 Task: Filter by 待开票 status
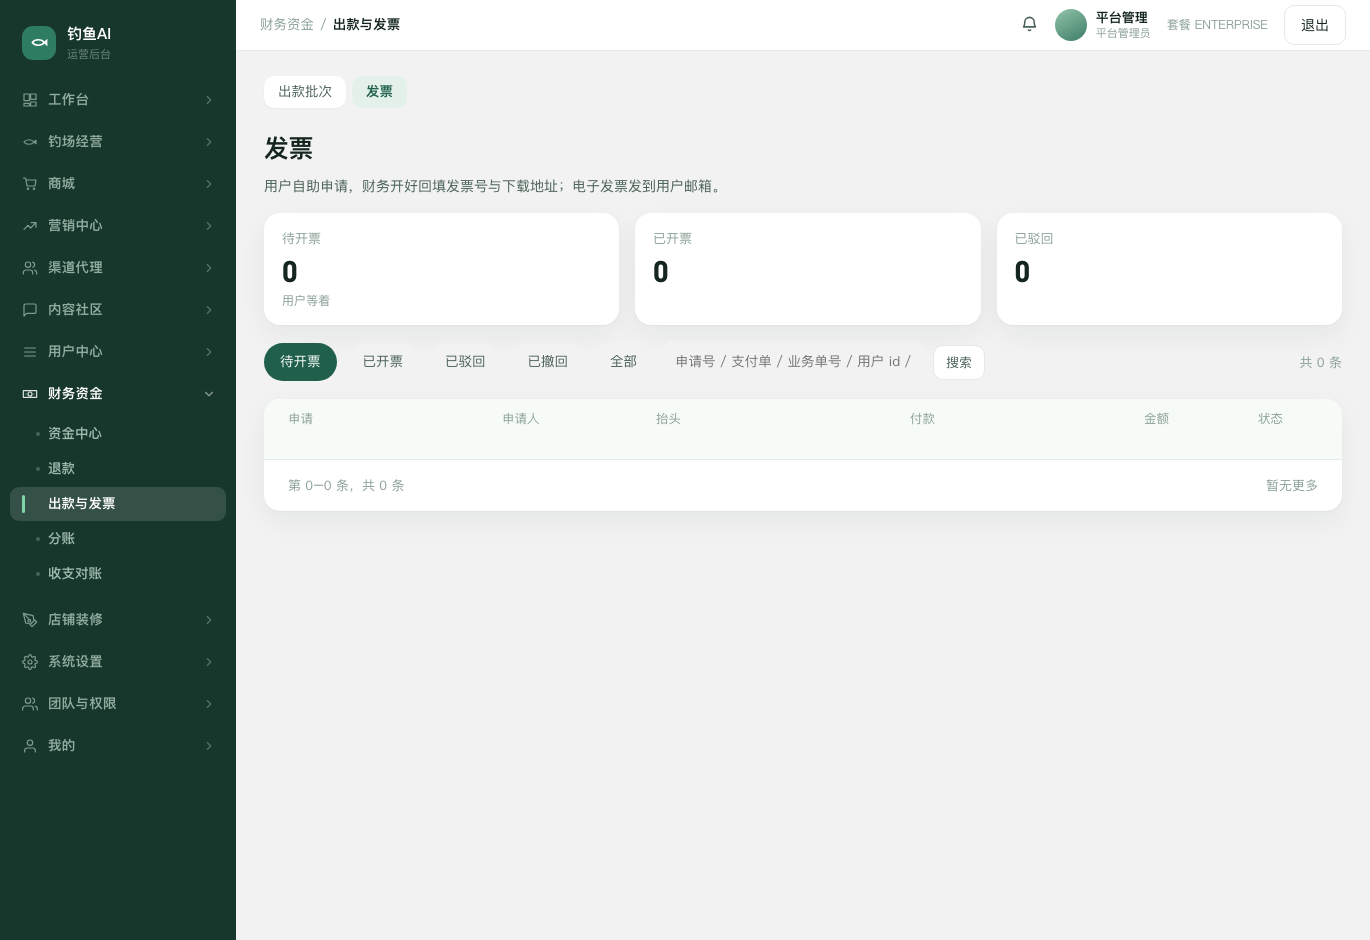point(300,362)
